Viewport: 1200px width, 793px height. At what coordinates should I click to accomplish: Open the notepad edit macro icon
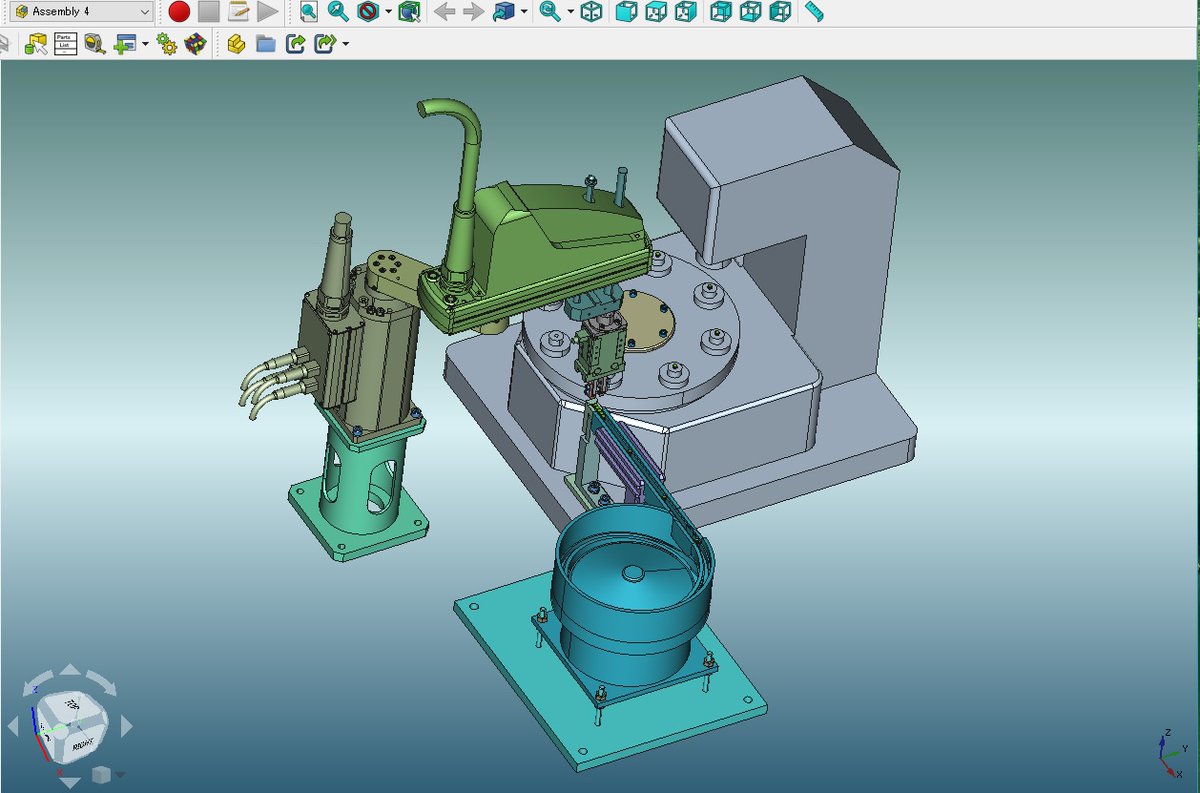(238, 12)
